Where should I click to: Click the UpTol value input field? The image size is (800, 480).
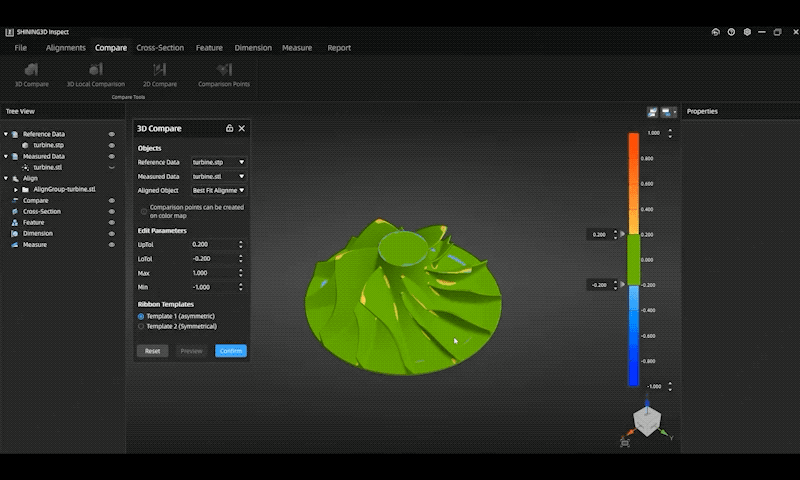click(x=212, y=244)
